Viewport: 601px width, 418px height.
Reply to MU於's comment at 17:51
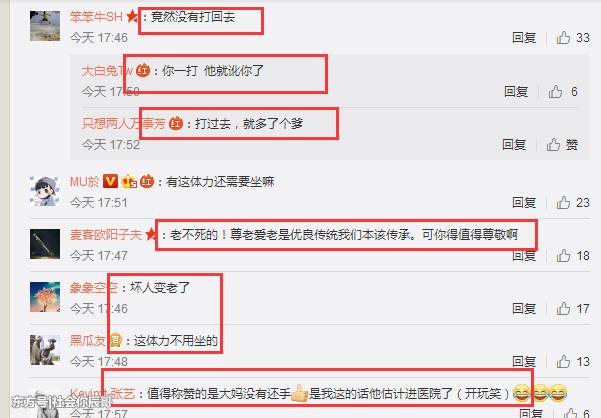pos(524,202)
